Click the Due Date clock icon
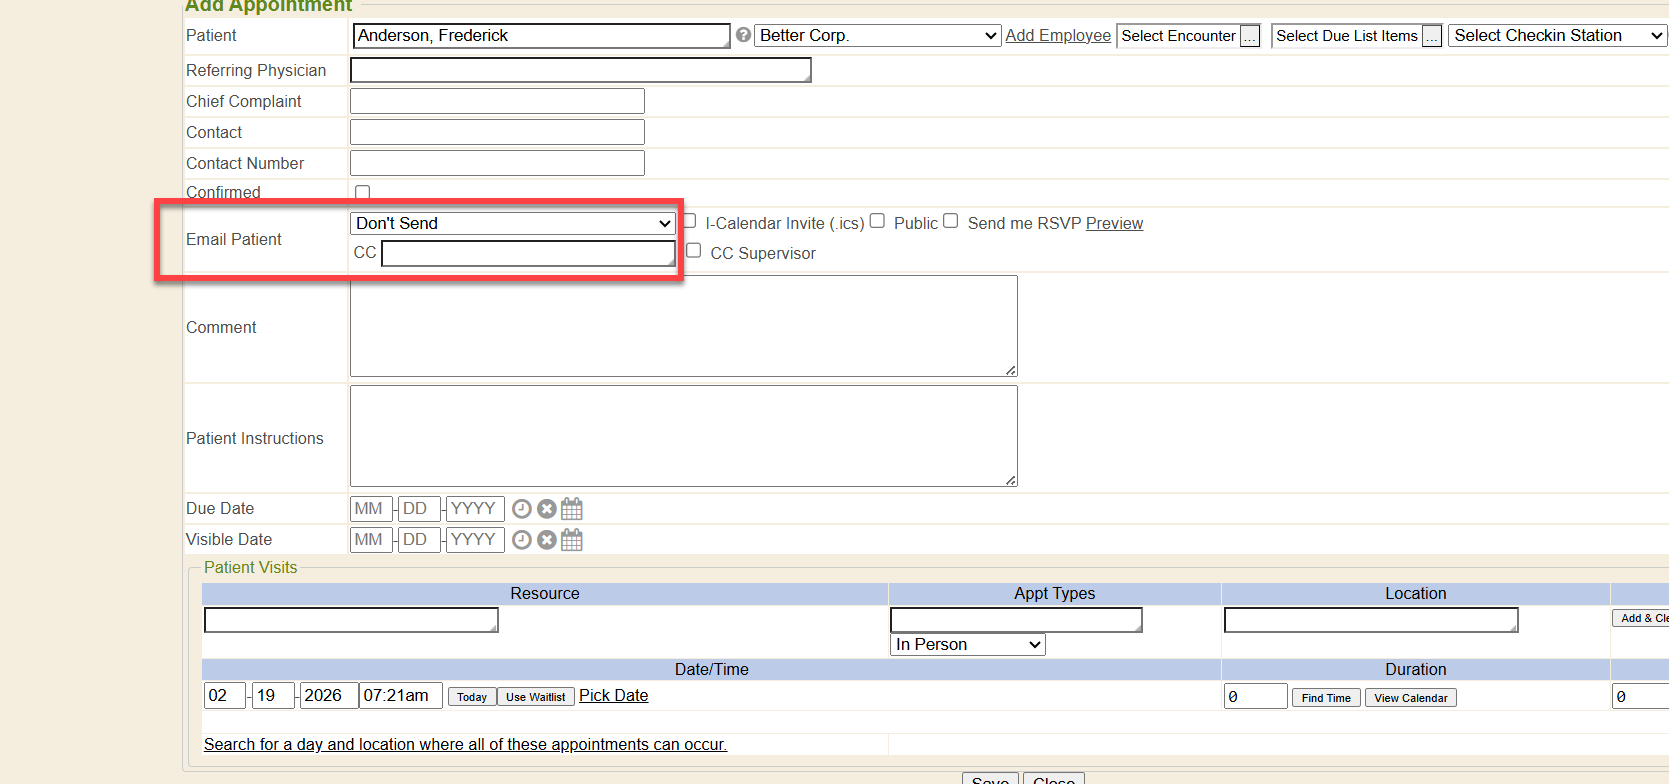 (x=521, y=509)
